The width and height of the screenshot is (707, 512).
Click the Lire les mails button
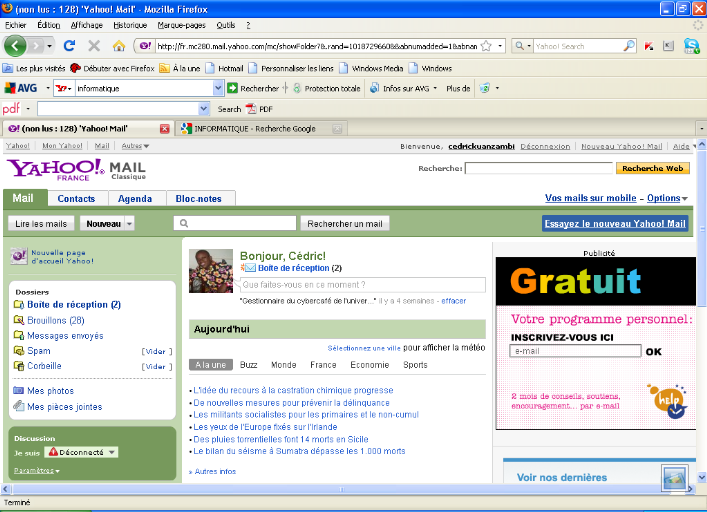click(41, 224)
